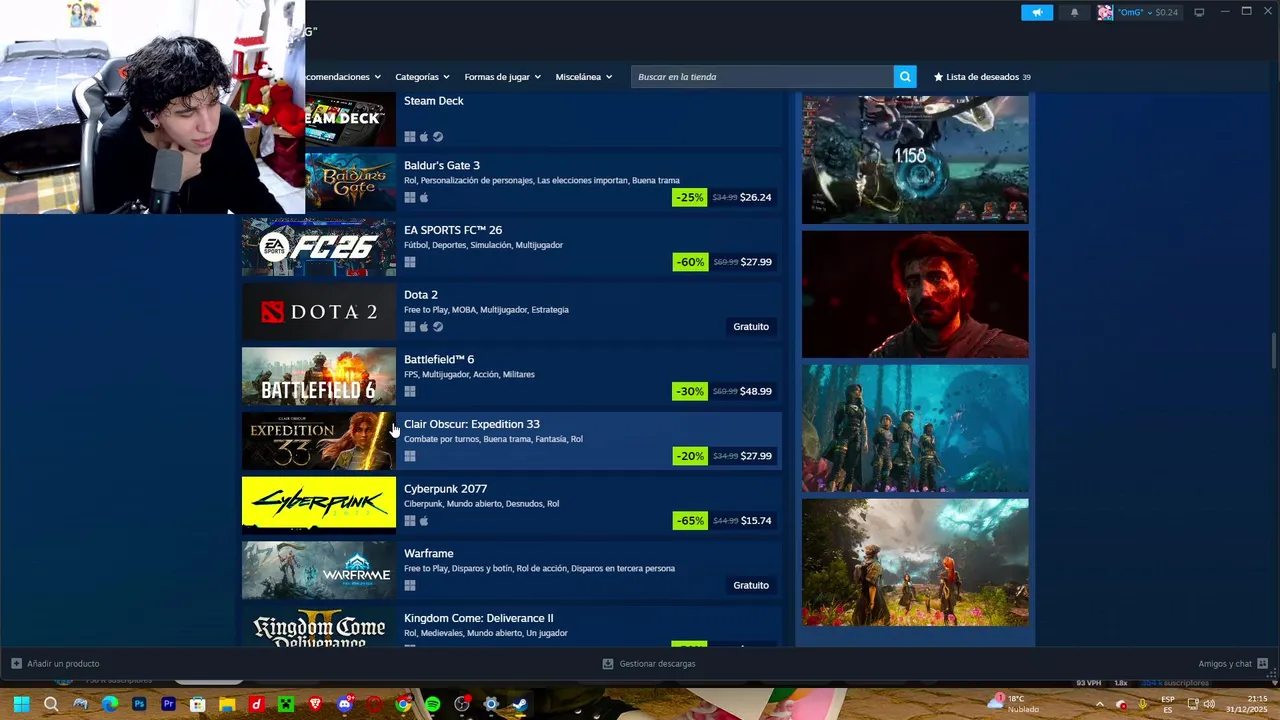Open Brave browser from the taskbar
The image size is (1280, 720).
point(316,704)
